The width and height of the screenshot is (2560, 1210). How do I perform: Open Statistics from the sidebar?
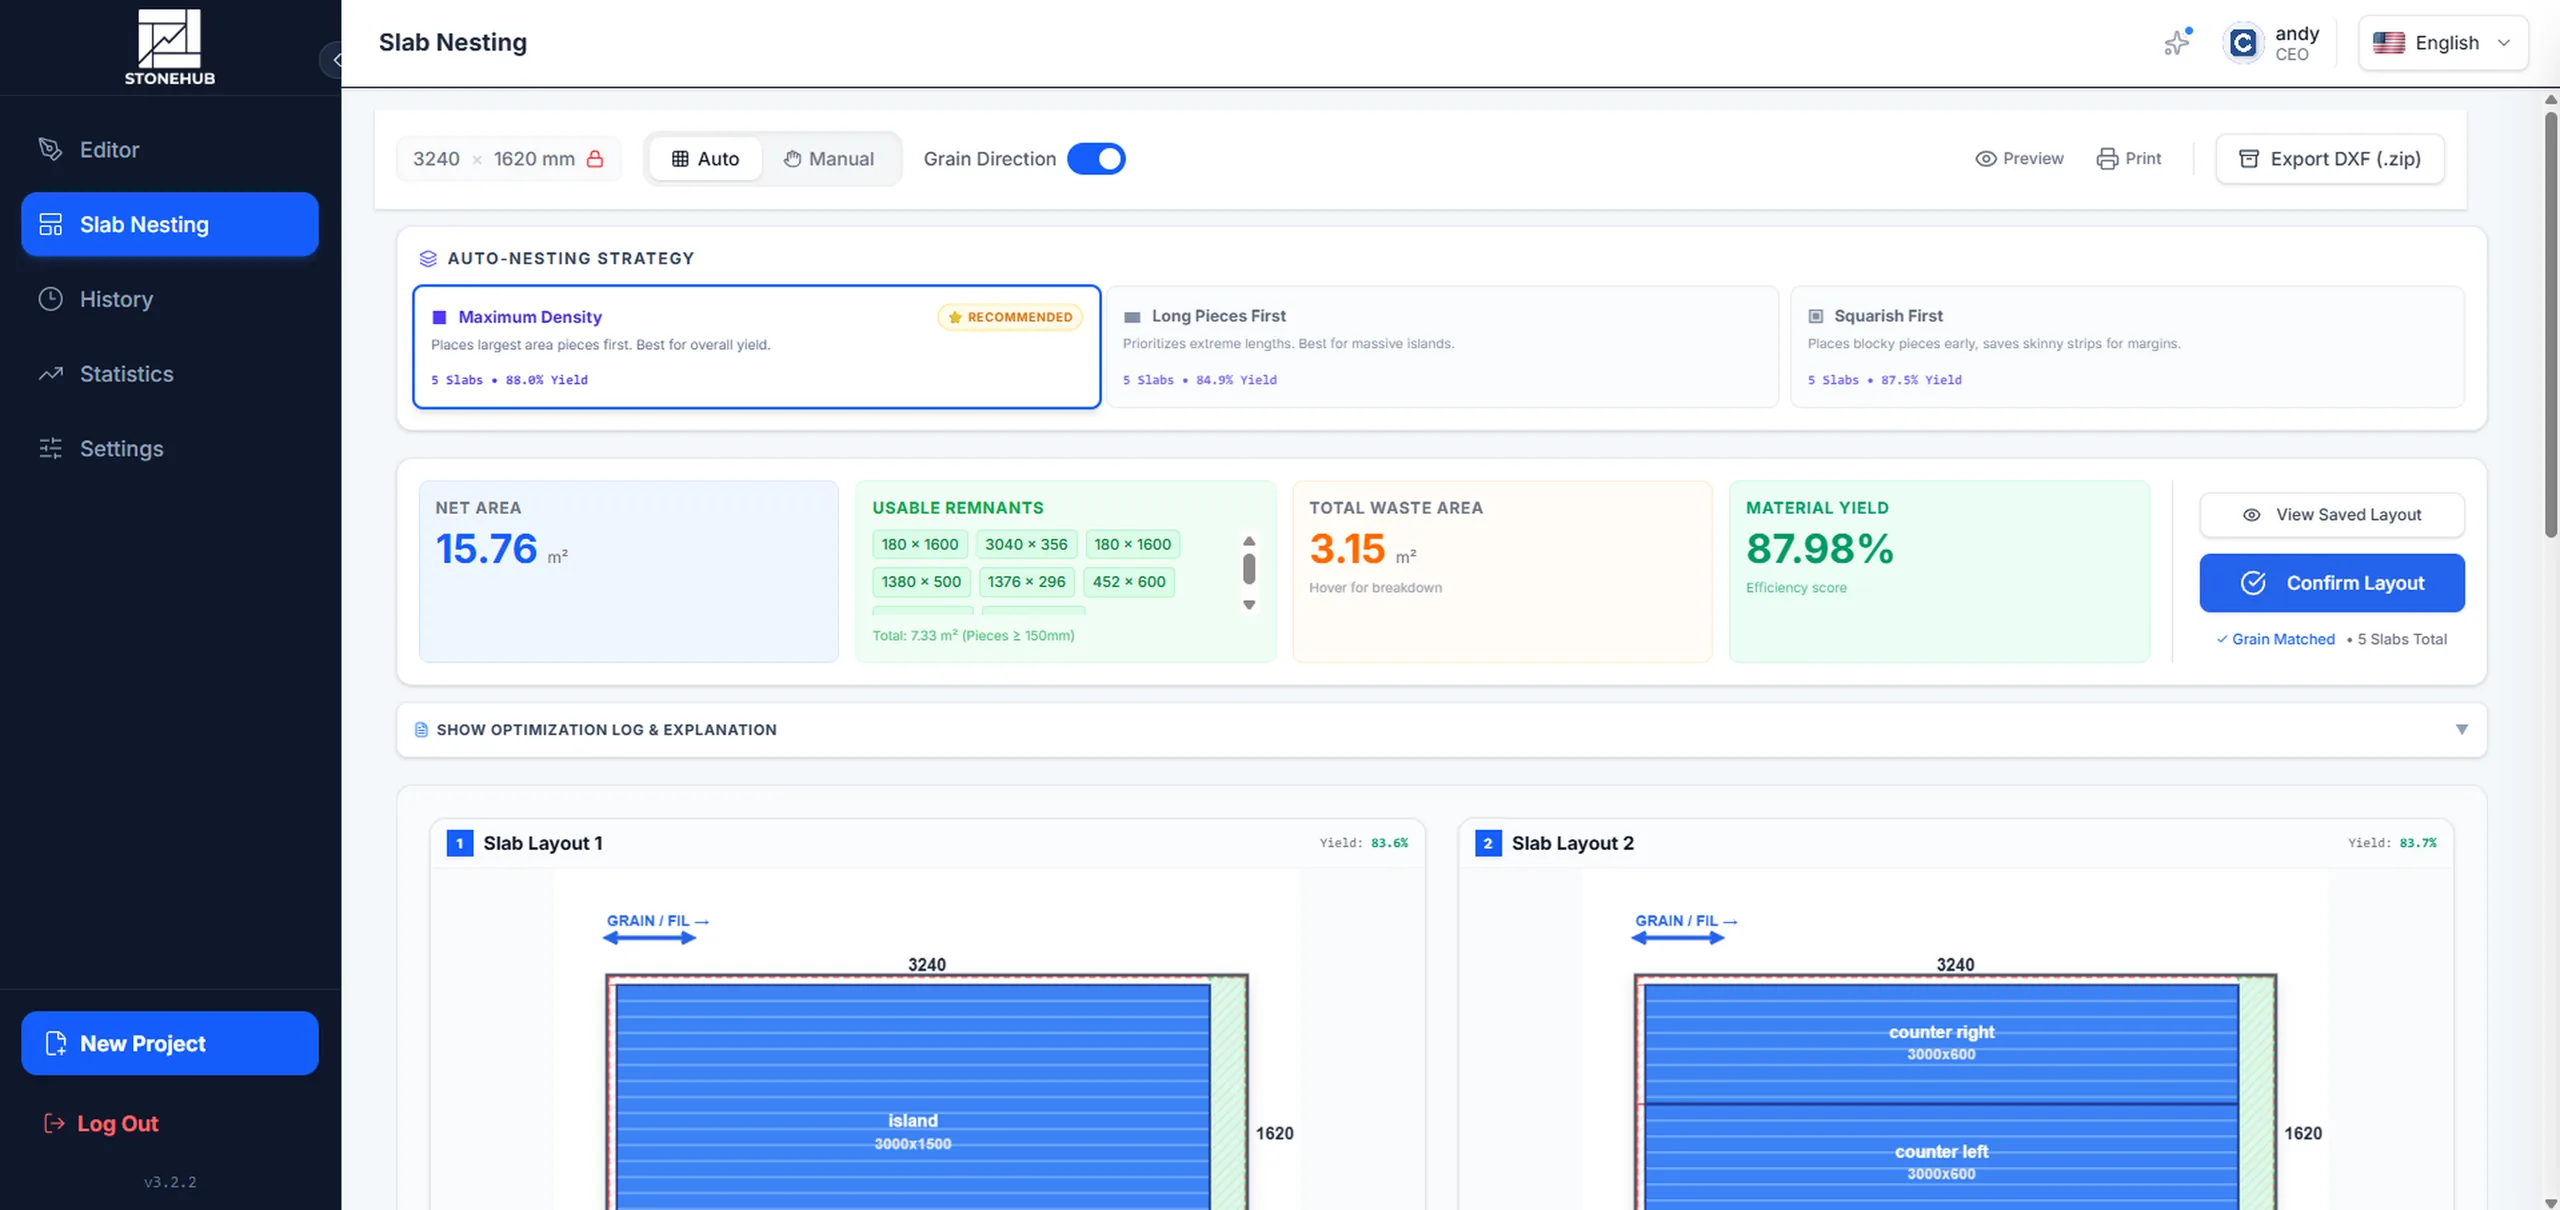pos(170,374)
